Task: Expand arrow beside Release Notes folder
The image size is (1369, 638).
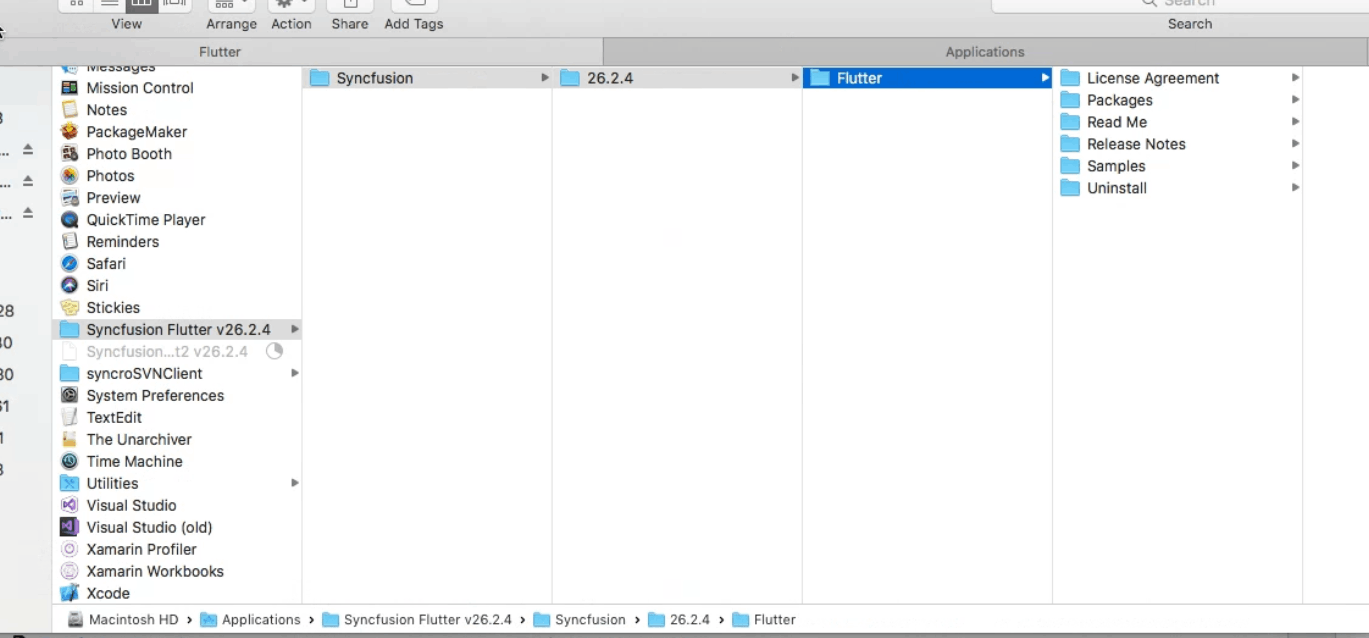Action: point(1295,144)
